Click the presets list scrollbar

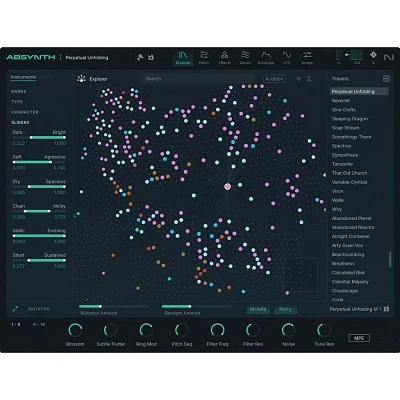point(390,259)
